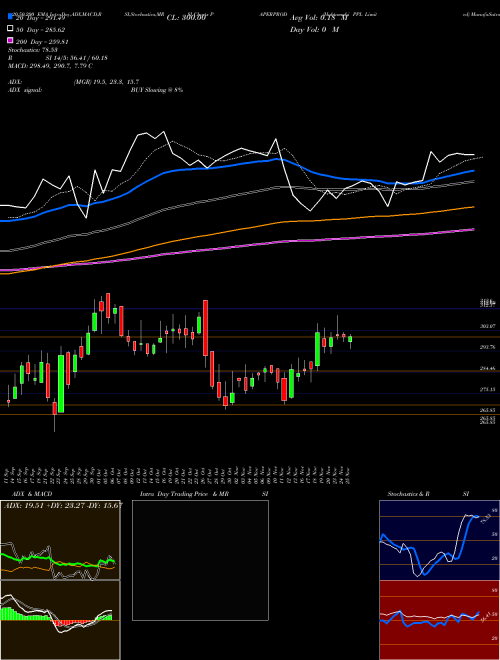Click the 302.07 price axis label
The height and width of the screenshot is (660, 500).
coord(488,326)
